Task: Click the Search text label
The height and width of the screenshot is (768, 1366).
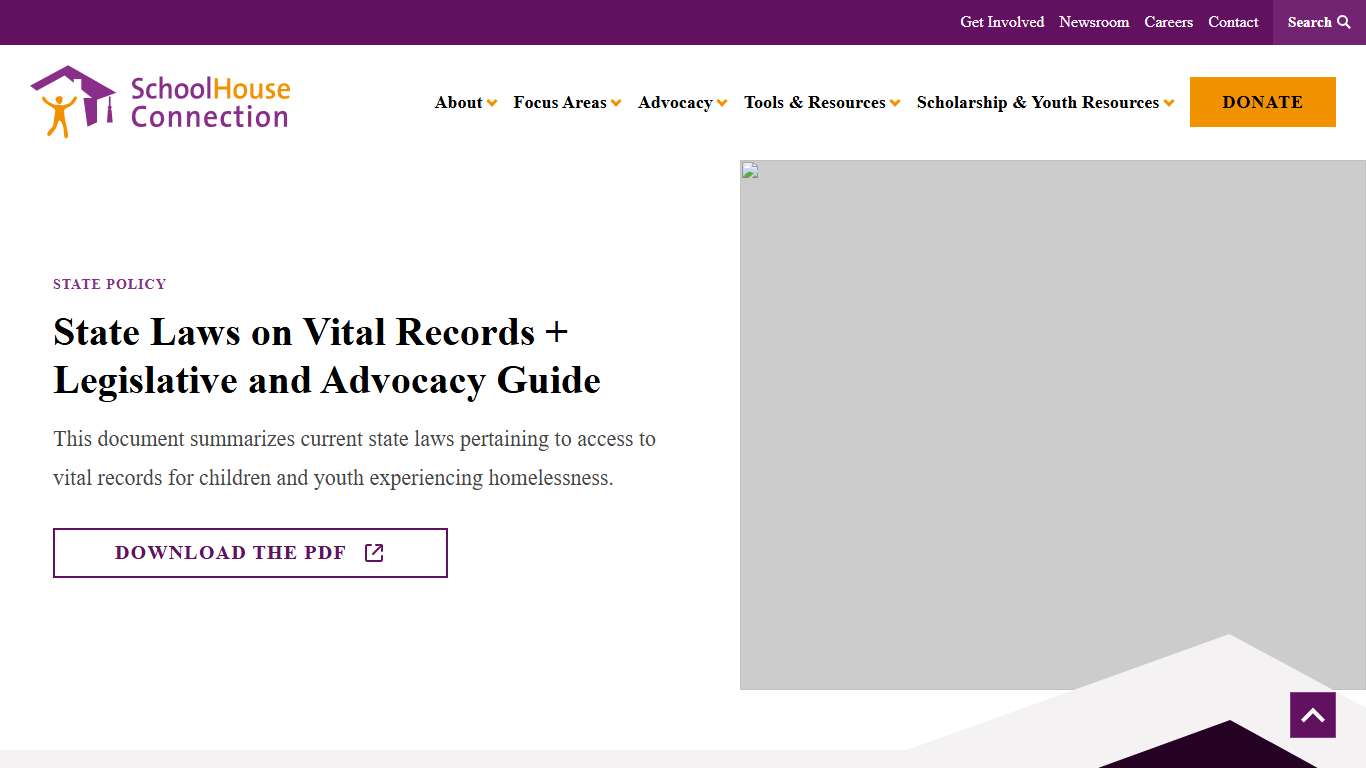Action: [x=1311, y=21]
